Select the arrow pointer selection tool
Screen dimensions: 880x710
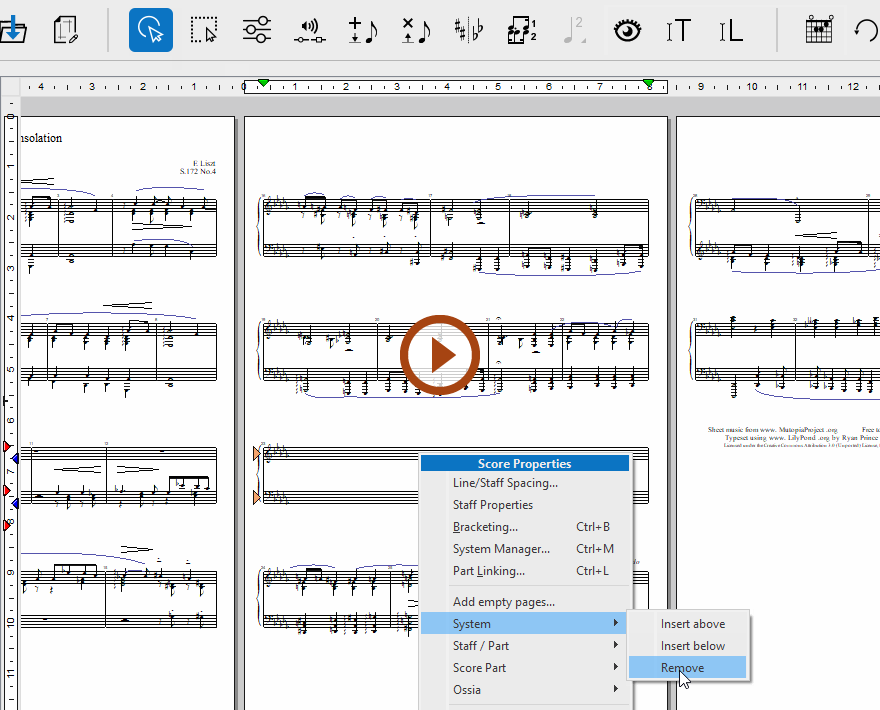point(151,30)
